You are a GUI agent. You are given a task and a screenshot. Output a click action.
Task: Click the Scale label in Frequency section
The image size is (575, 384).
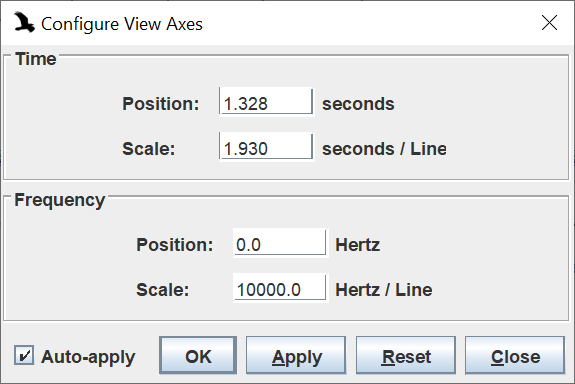click(163, 290)
